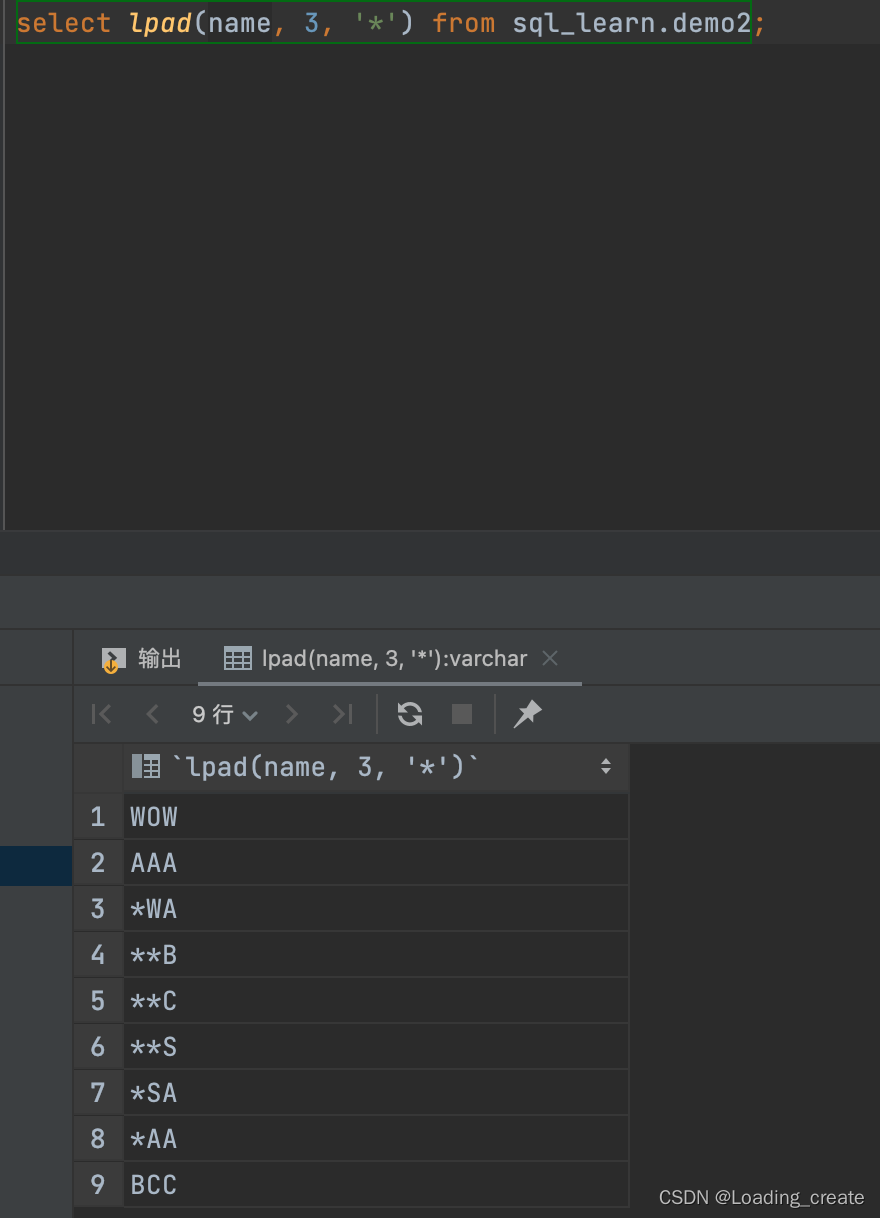Switch to the 输出 tab
Image resolution: width=880 pixels, height=1218 pixels.
pyautogui.click(x=142, y=658)
